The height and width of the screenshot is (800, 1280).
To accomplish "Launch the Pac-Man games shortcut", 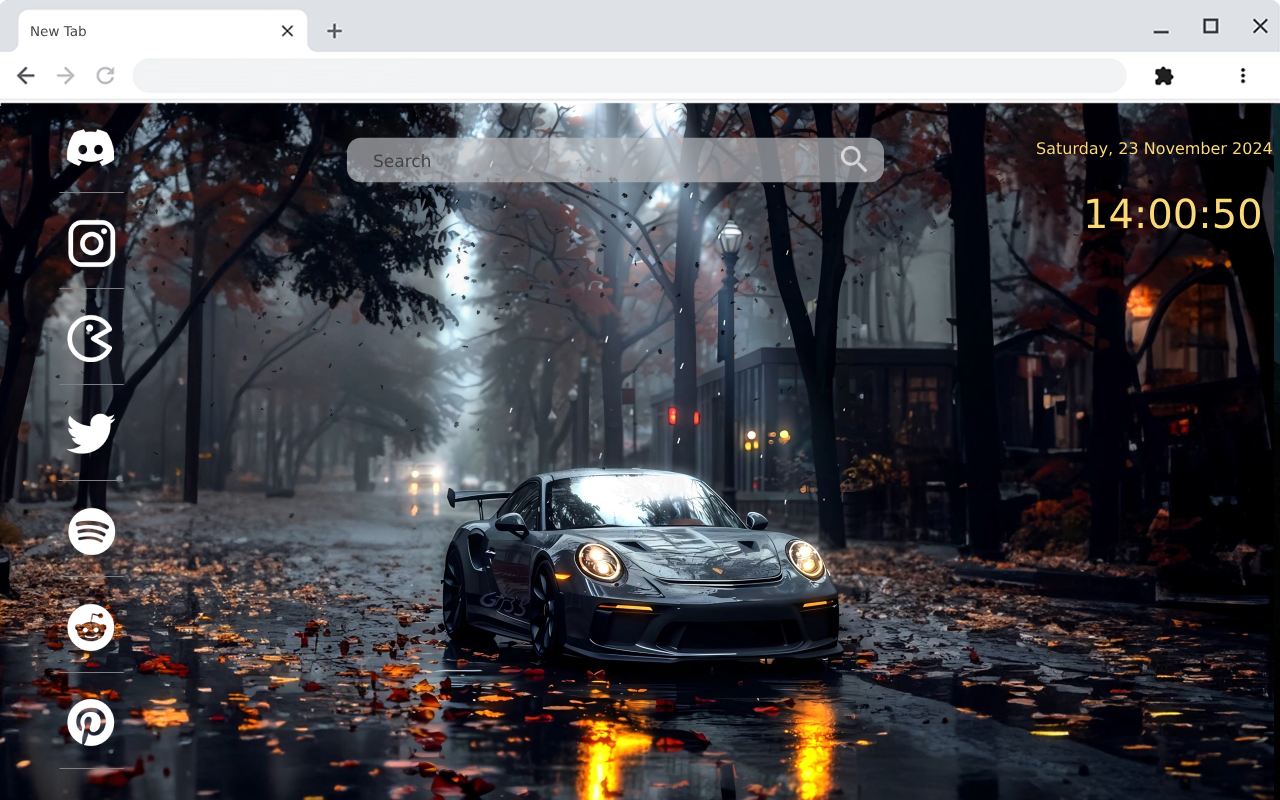I will 91,337.
